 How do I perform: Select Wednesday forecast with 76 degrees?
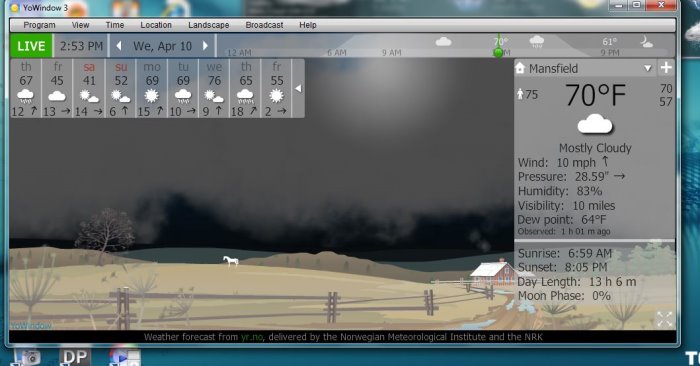click(x=214, y=88)
